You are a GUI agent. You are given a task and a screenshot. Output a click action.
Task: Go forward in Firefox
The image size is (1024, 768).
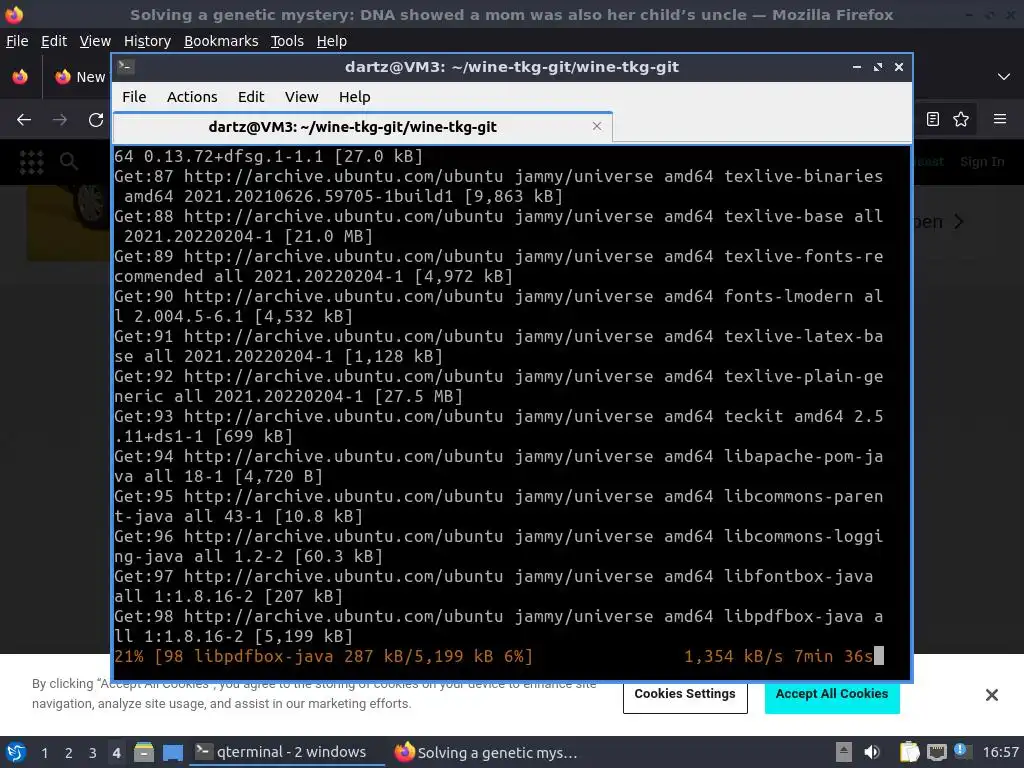60,120
